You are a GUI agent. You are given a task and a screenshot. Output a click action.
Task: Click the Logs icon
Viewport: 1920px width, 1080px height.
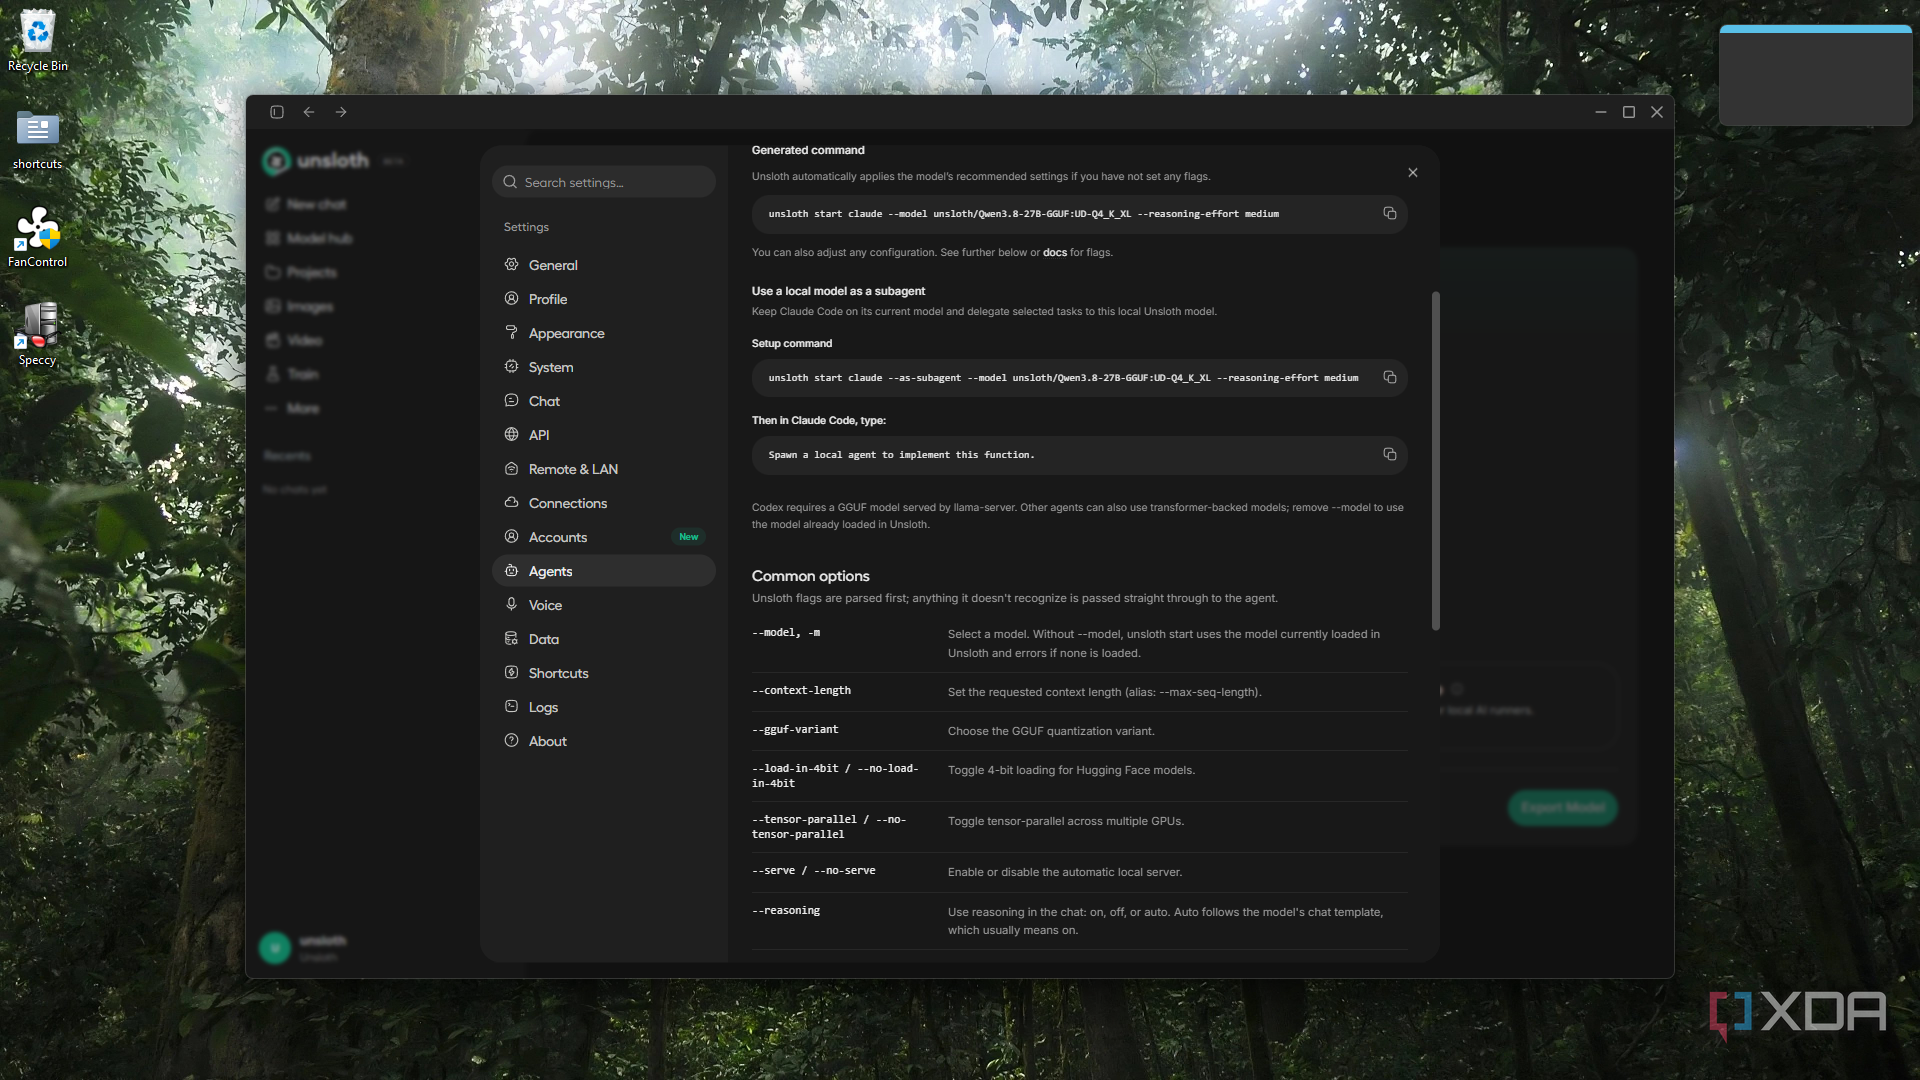tap(511, 706)
